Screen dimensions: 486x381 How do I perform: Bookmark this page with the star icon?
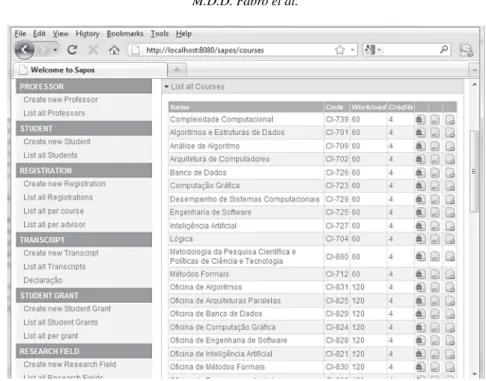(x=339, y=50)
